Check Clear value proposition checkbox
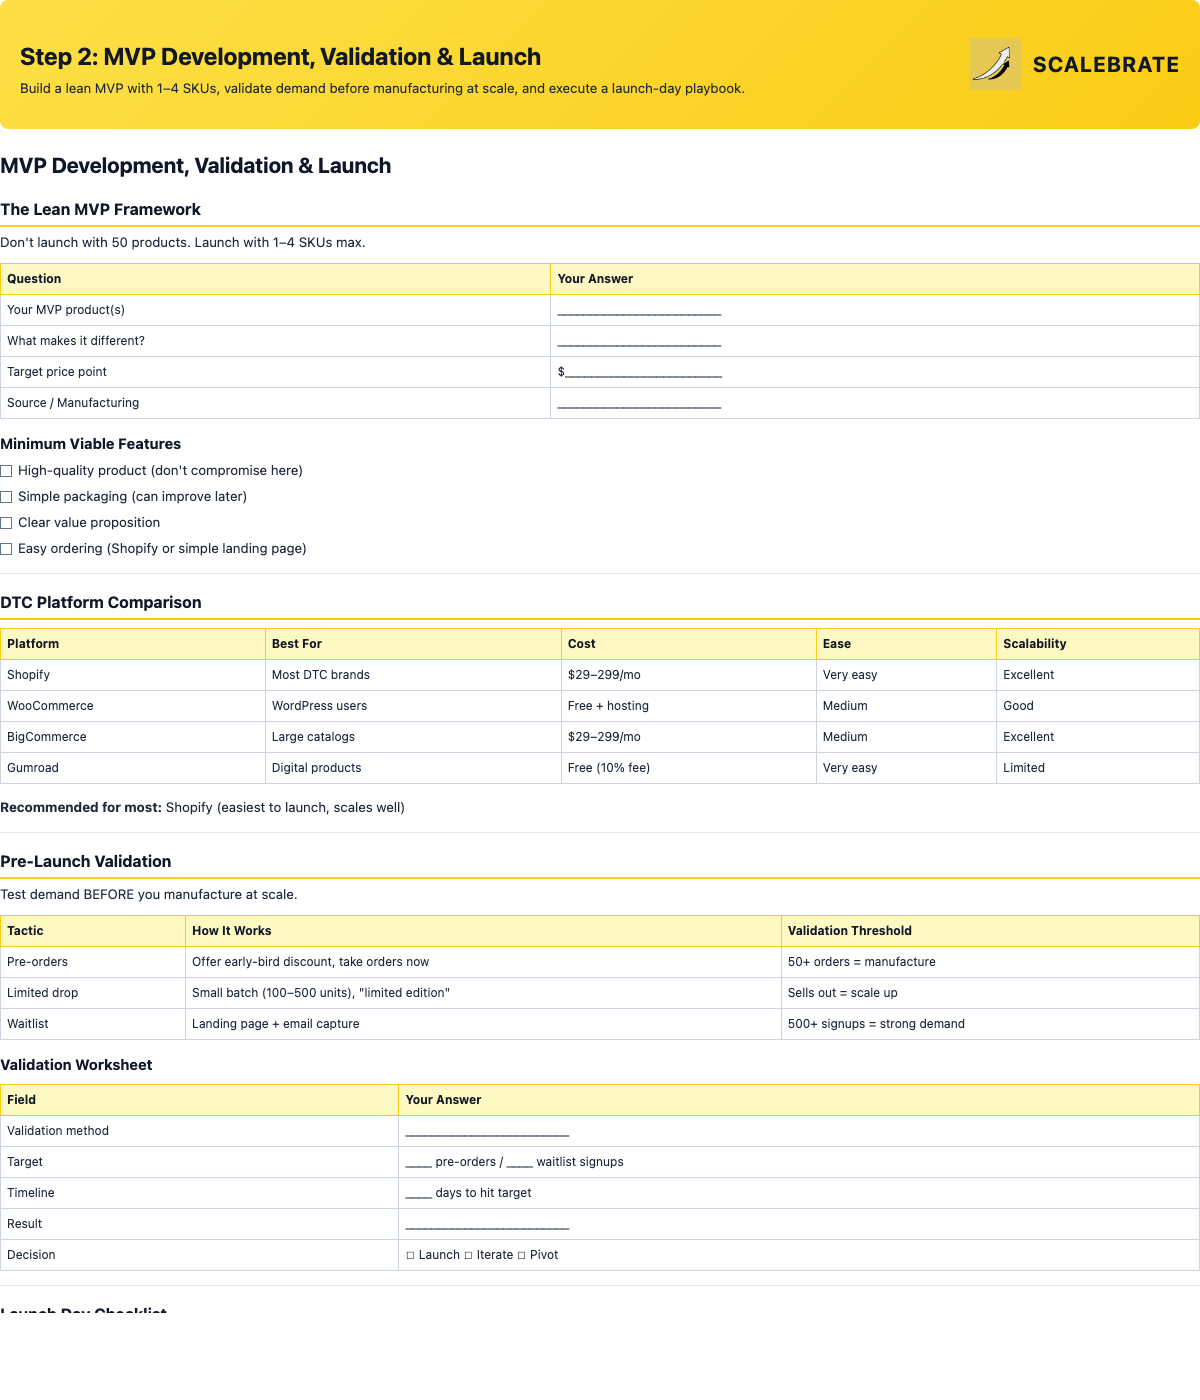This screenshot has width=1200, height=1400. click(x=6, y=523)
